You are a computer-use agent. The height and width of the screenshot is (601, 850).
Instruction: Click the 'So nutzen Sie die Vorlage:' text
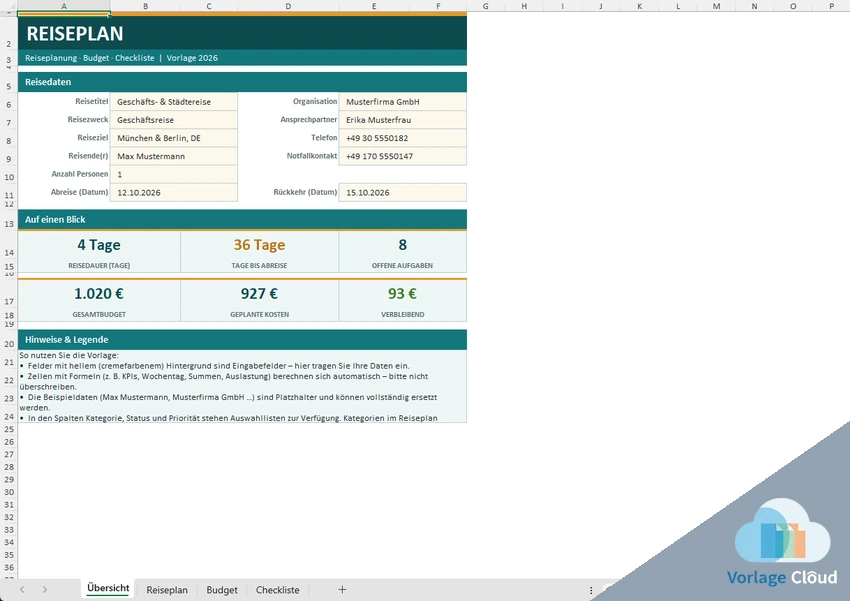pos(69,356)
